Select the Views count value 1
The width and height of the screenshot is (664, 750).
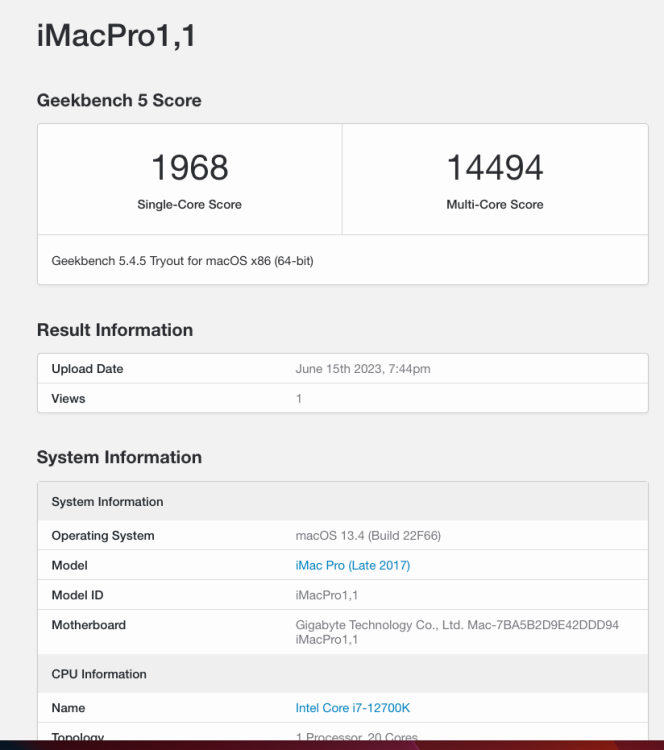[299, 398]
